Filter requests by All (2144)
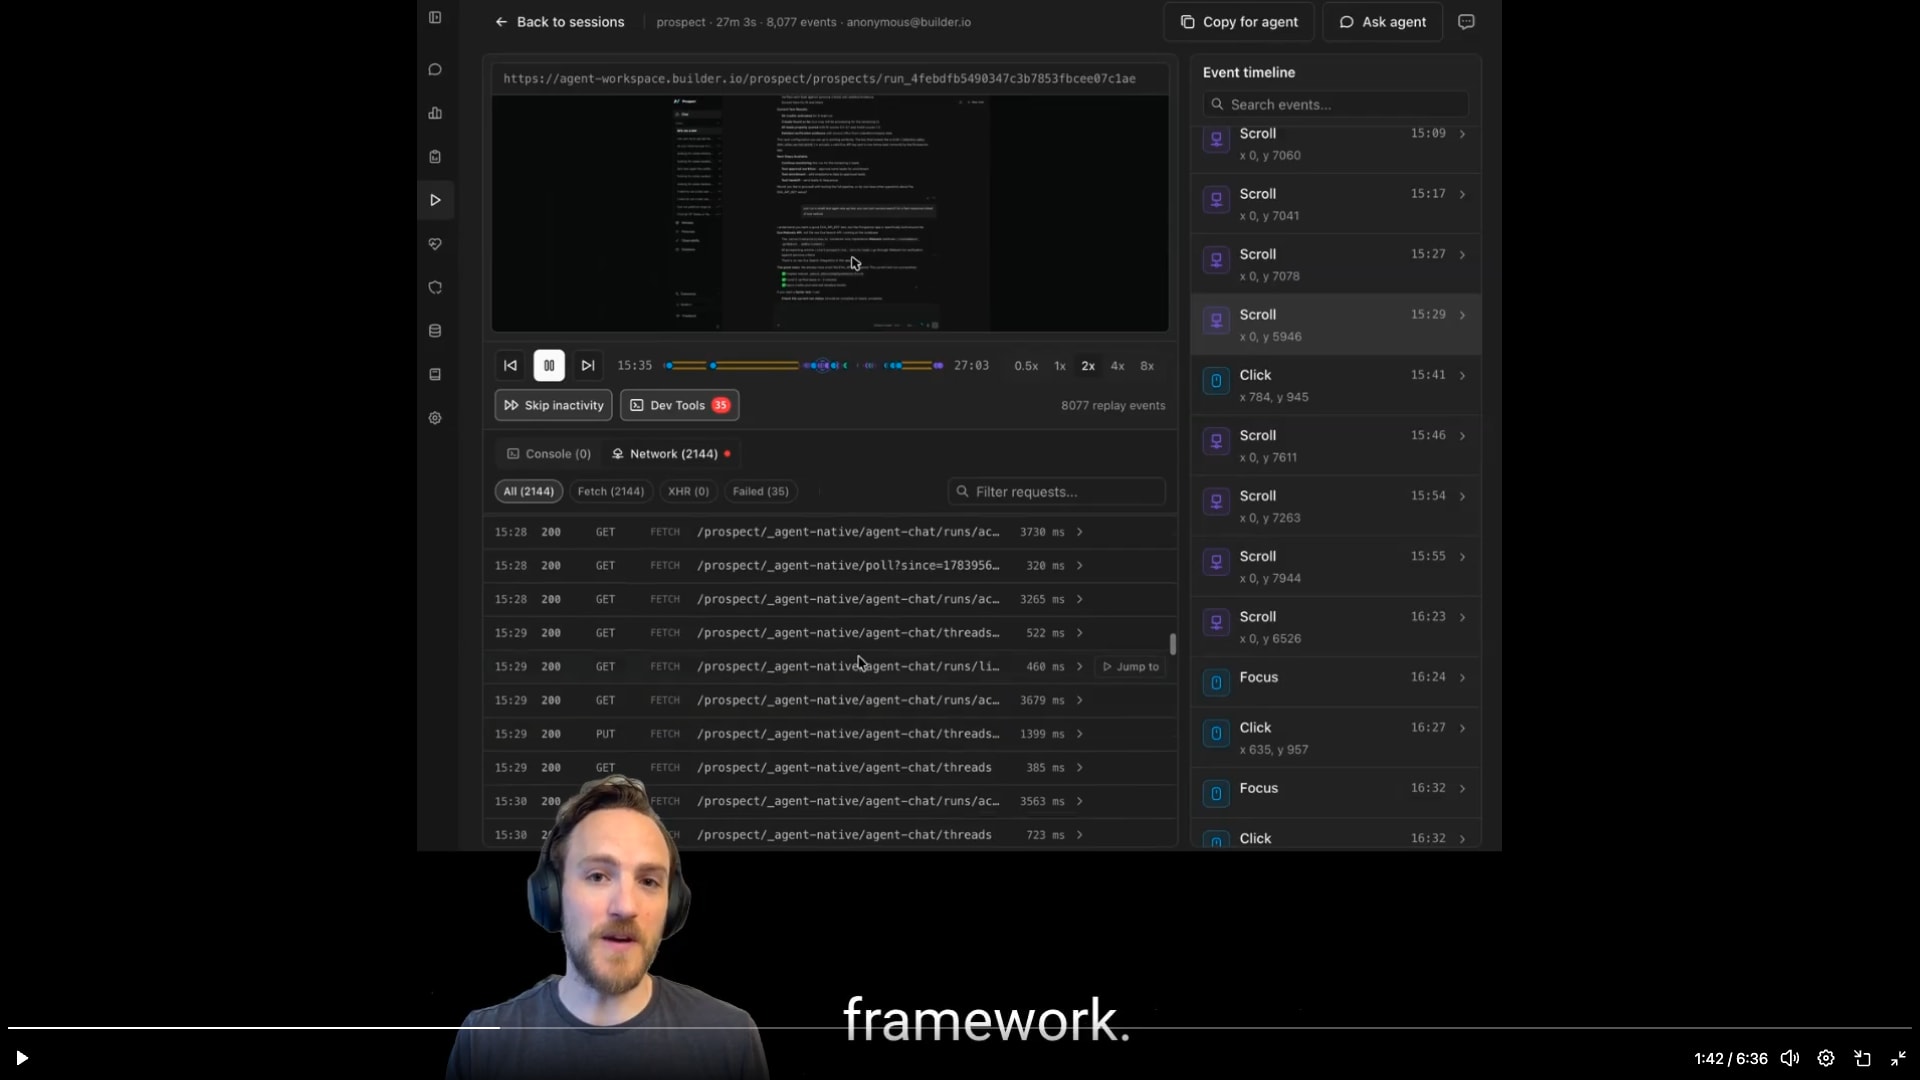 529,492
